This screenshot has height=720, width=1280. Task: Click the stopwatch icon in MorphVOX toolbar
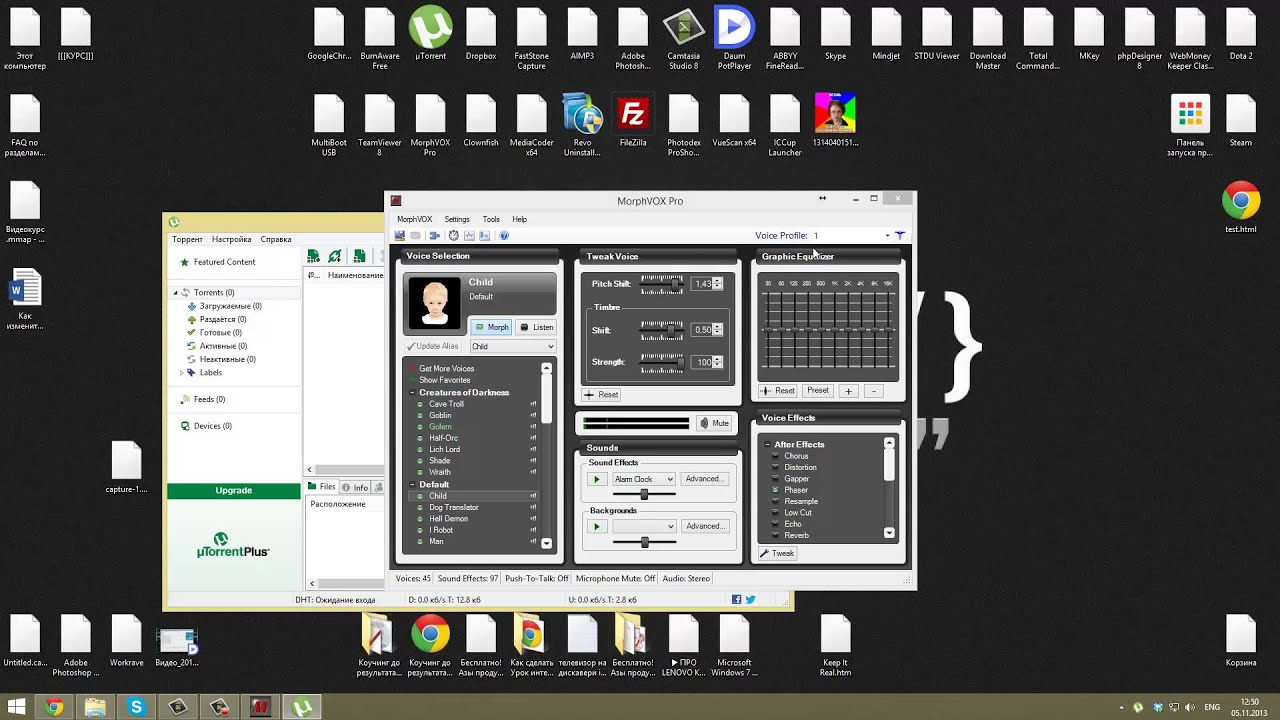453,236
